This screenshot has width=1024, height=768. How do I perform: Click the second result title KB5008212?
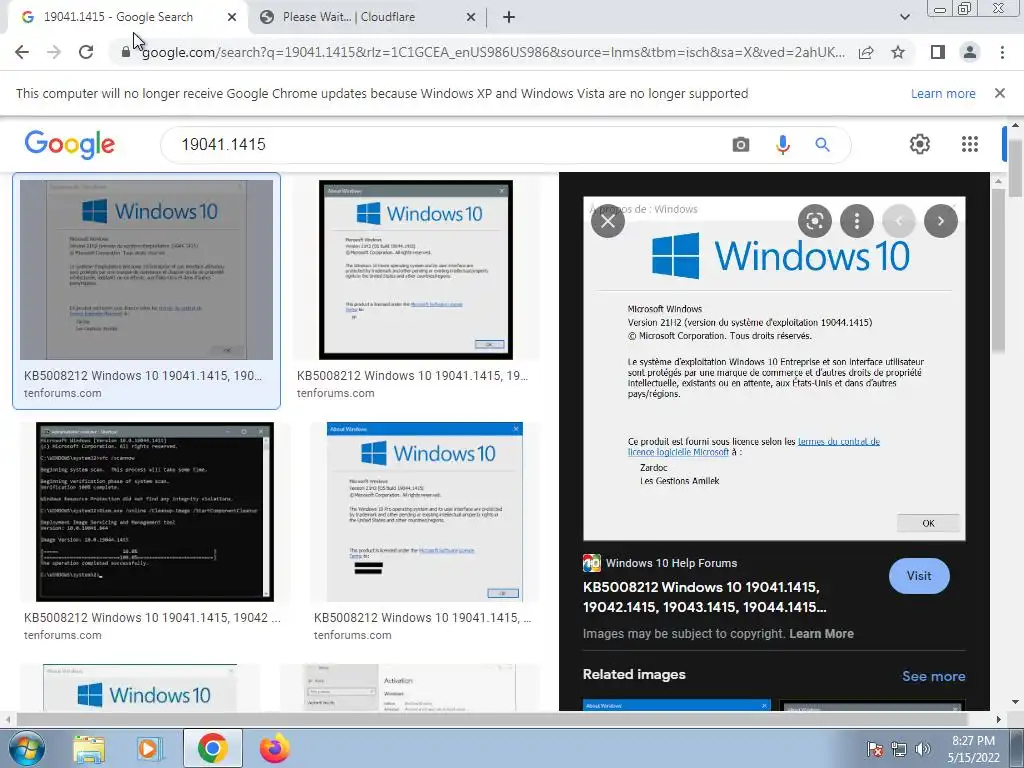(413, 376)
